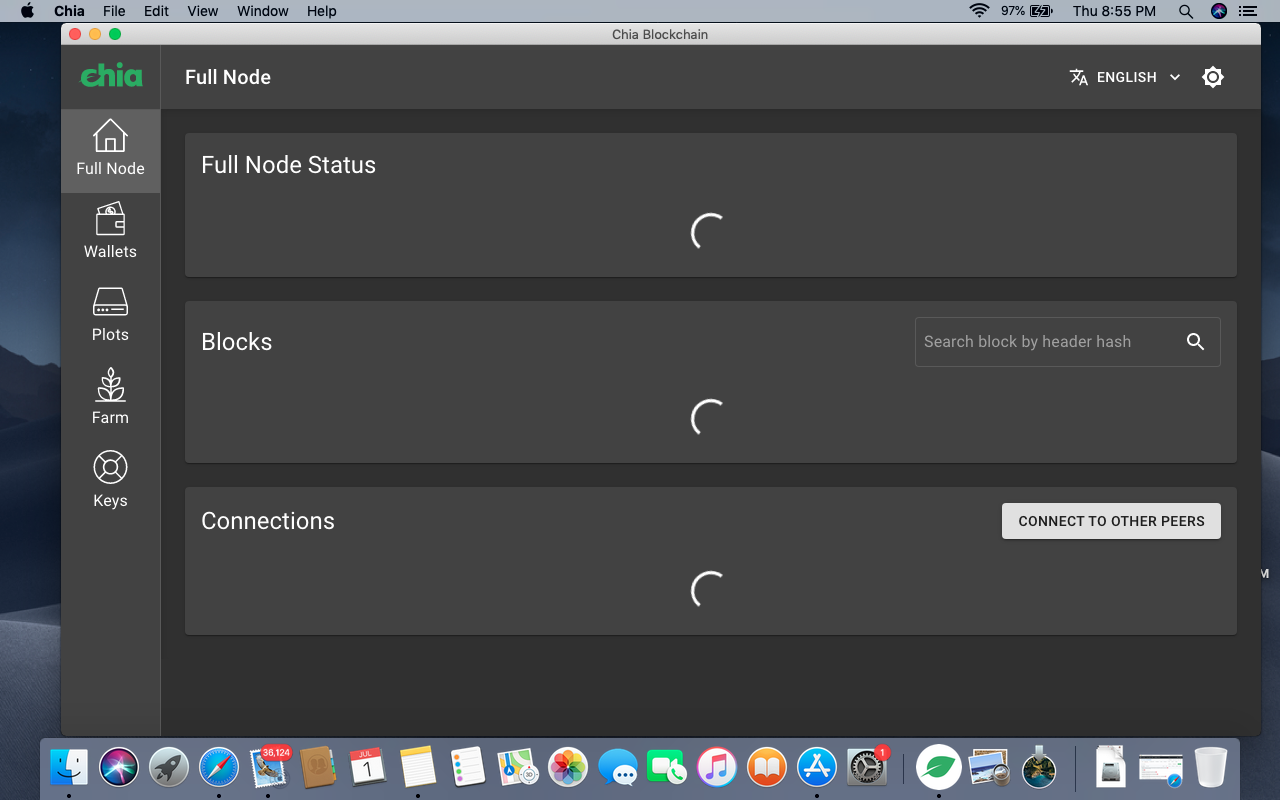Open Trash in the Dock
Viewport: 1280px width, 800px height.
coord(1210,767)
